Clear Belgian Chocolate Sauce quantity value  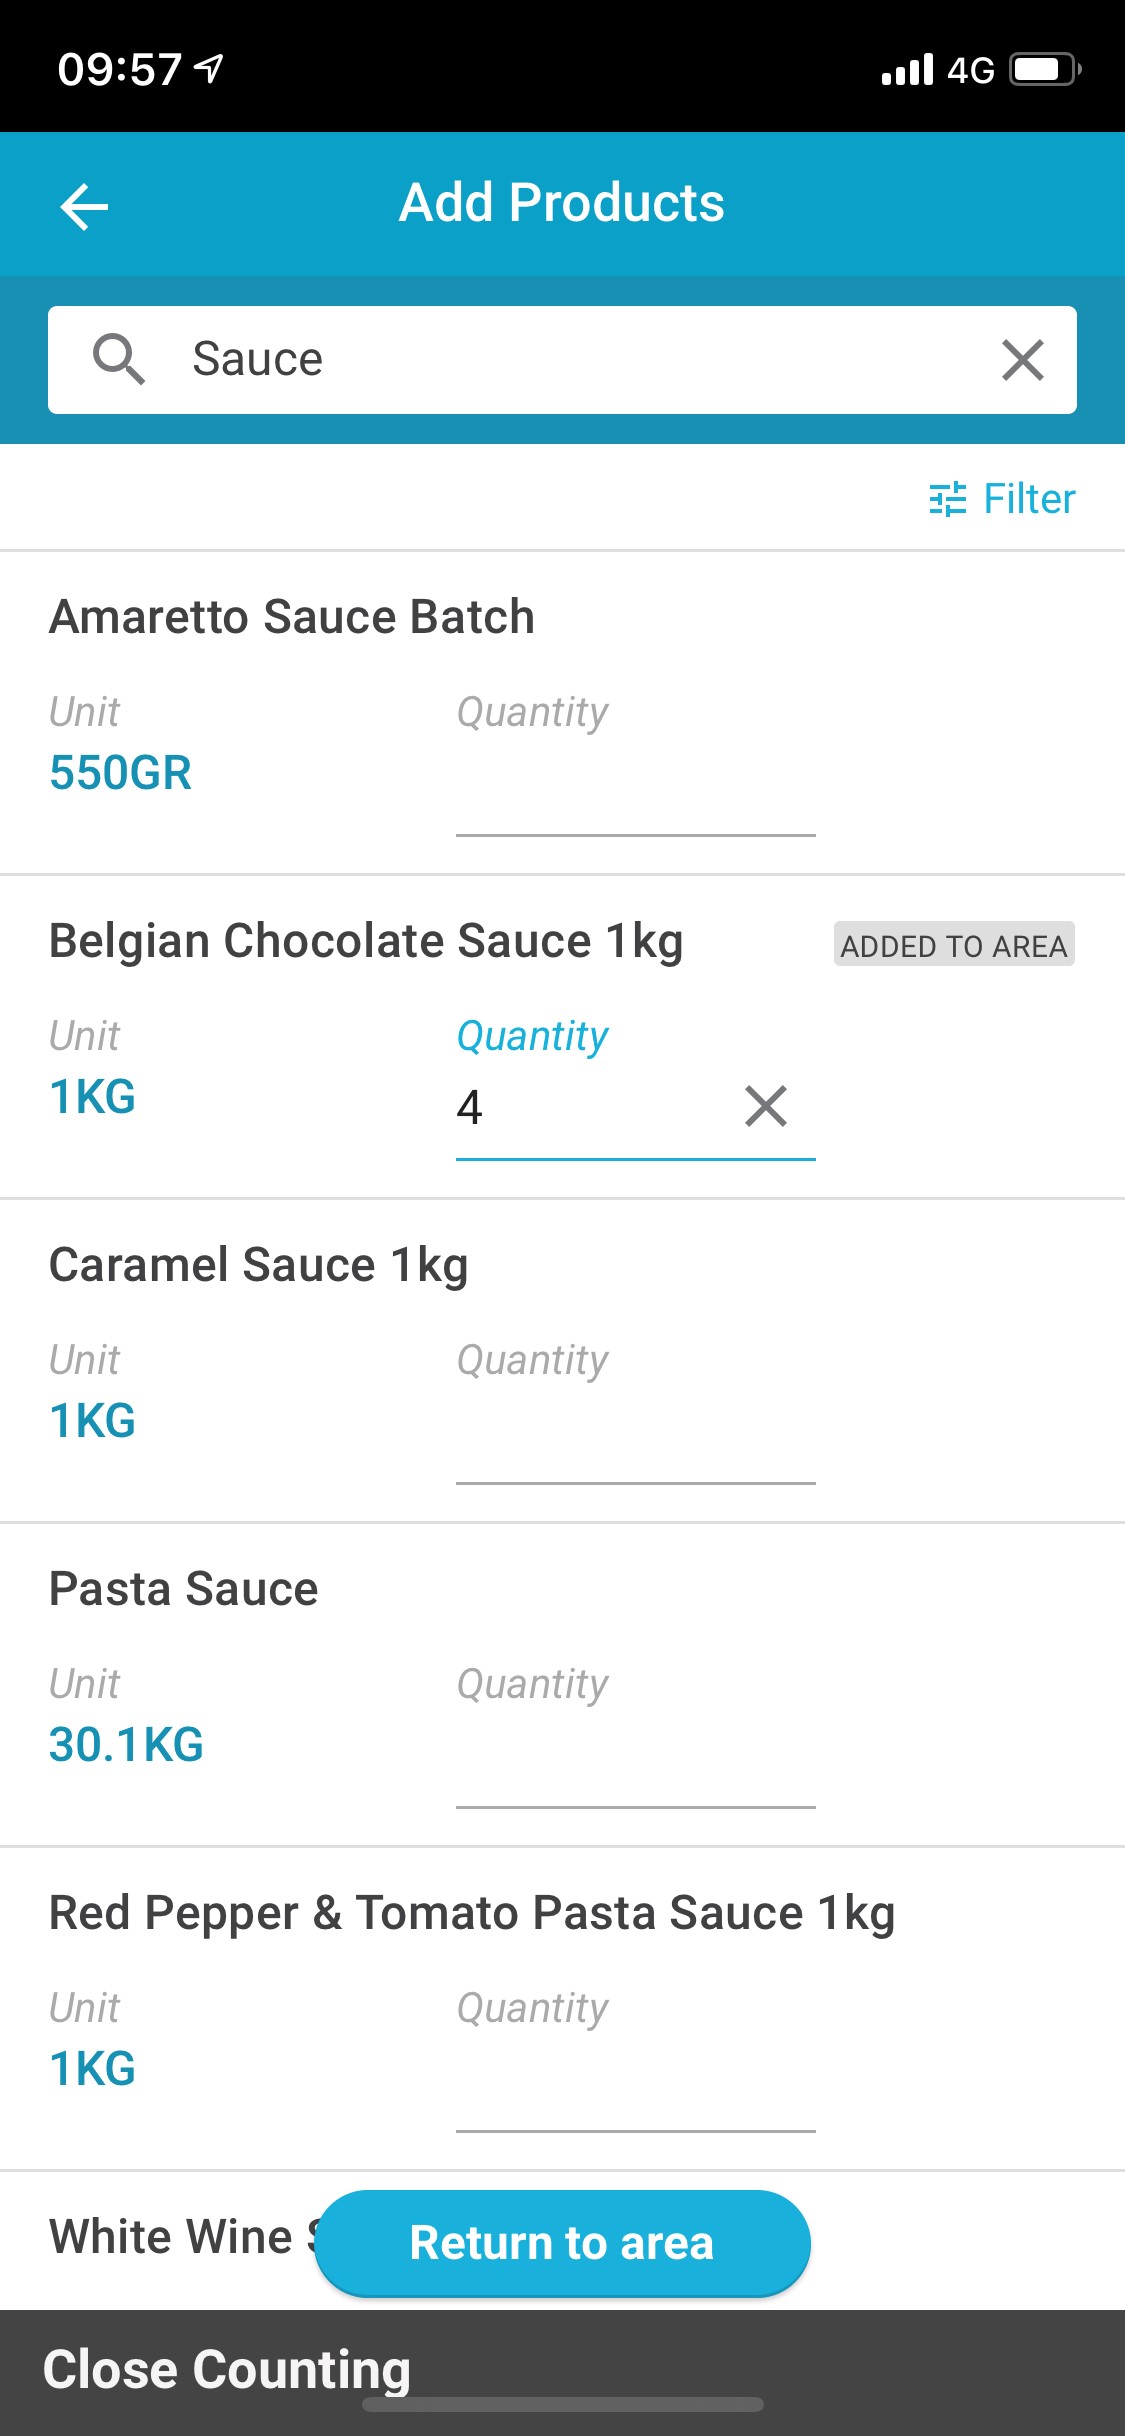[x=766, y=1106]
